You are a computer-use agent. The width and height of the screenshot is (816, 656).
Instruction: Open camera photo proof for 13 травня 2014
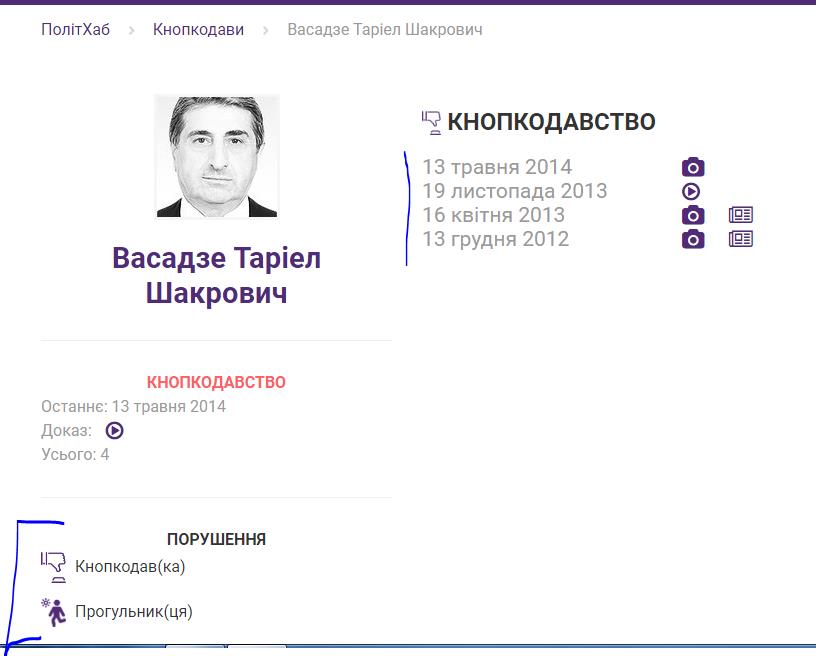tap(693, 167)
